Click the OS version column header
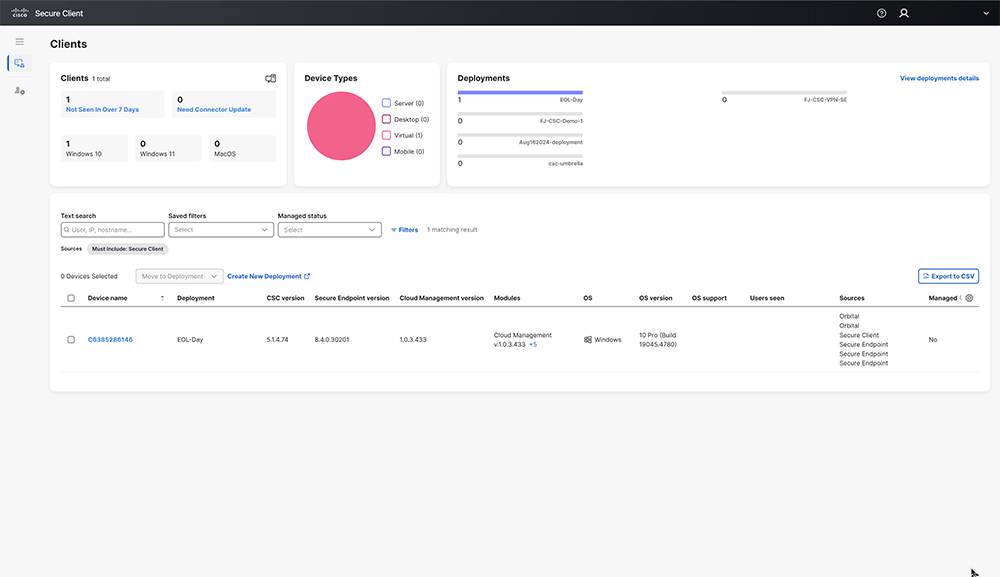 click(x=656, y=298)
